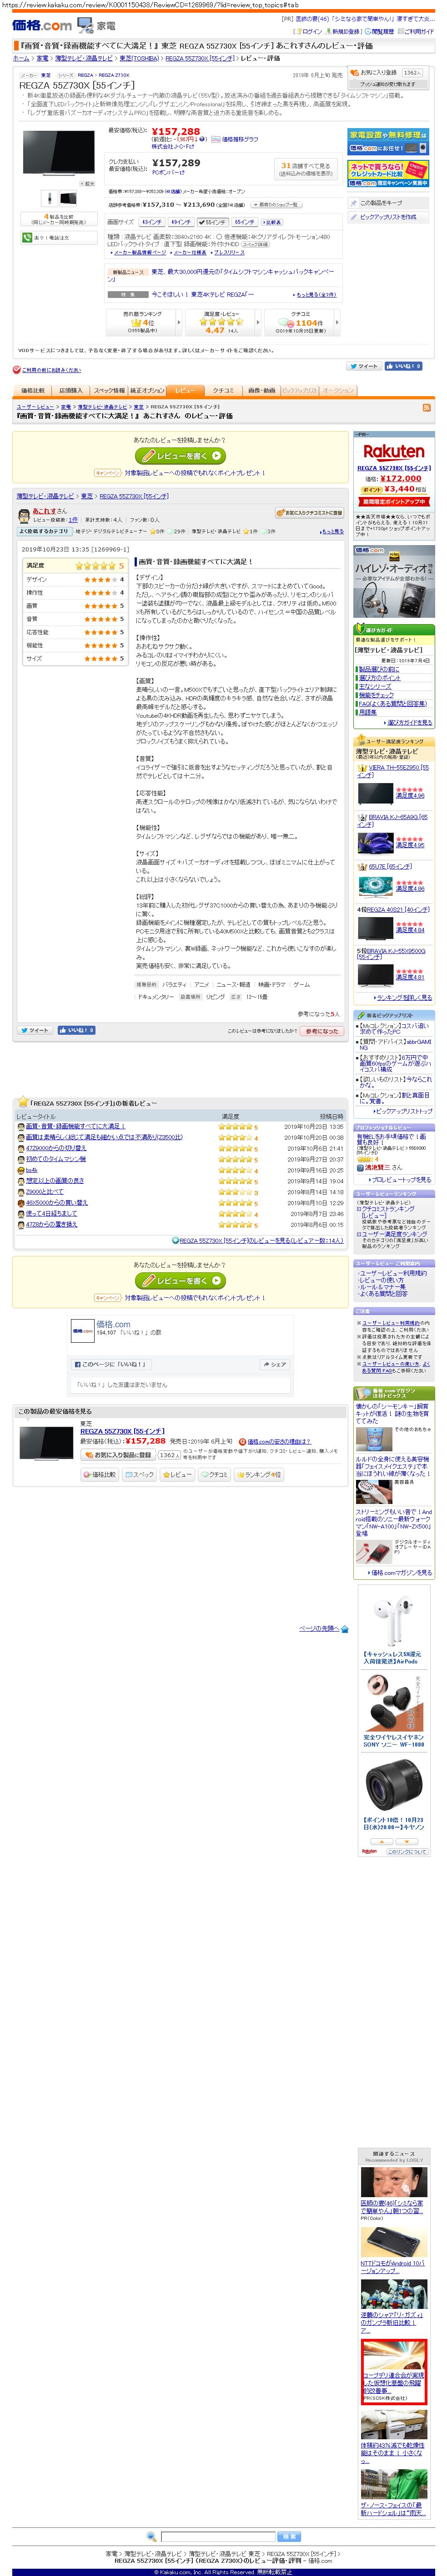The width and height of the screenshot is (447, 2576).
Task: Select the 純正オプション tab
Action: pos(147,391)
